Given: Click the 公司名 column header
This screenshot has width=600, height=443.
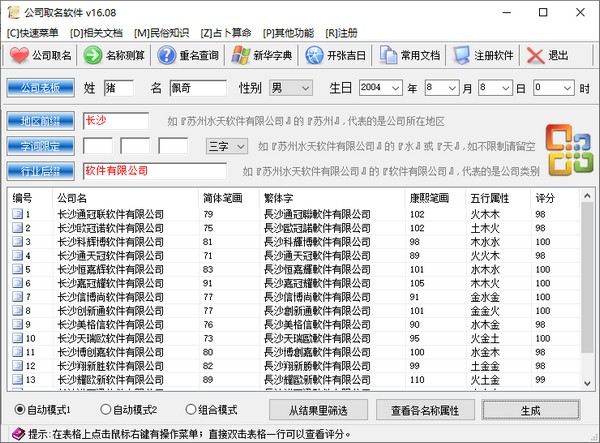Looking at the screenshot, I should (126, 198).
